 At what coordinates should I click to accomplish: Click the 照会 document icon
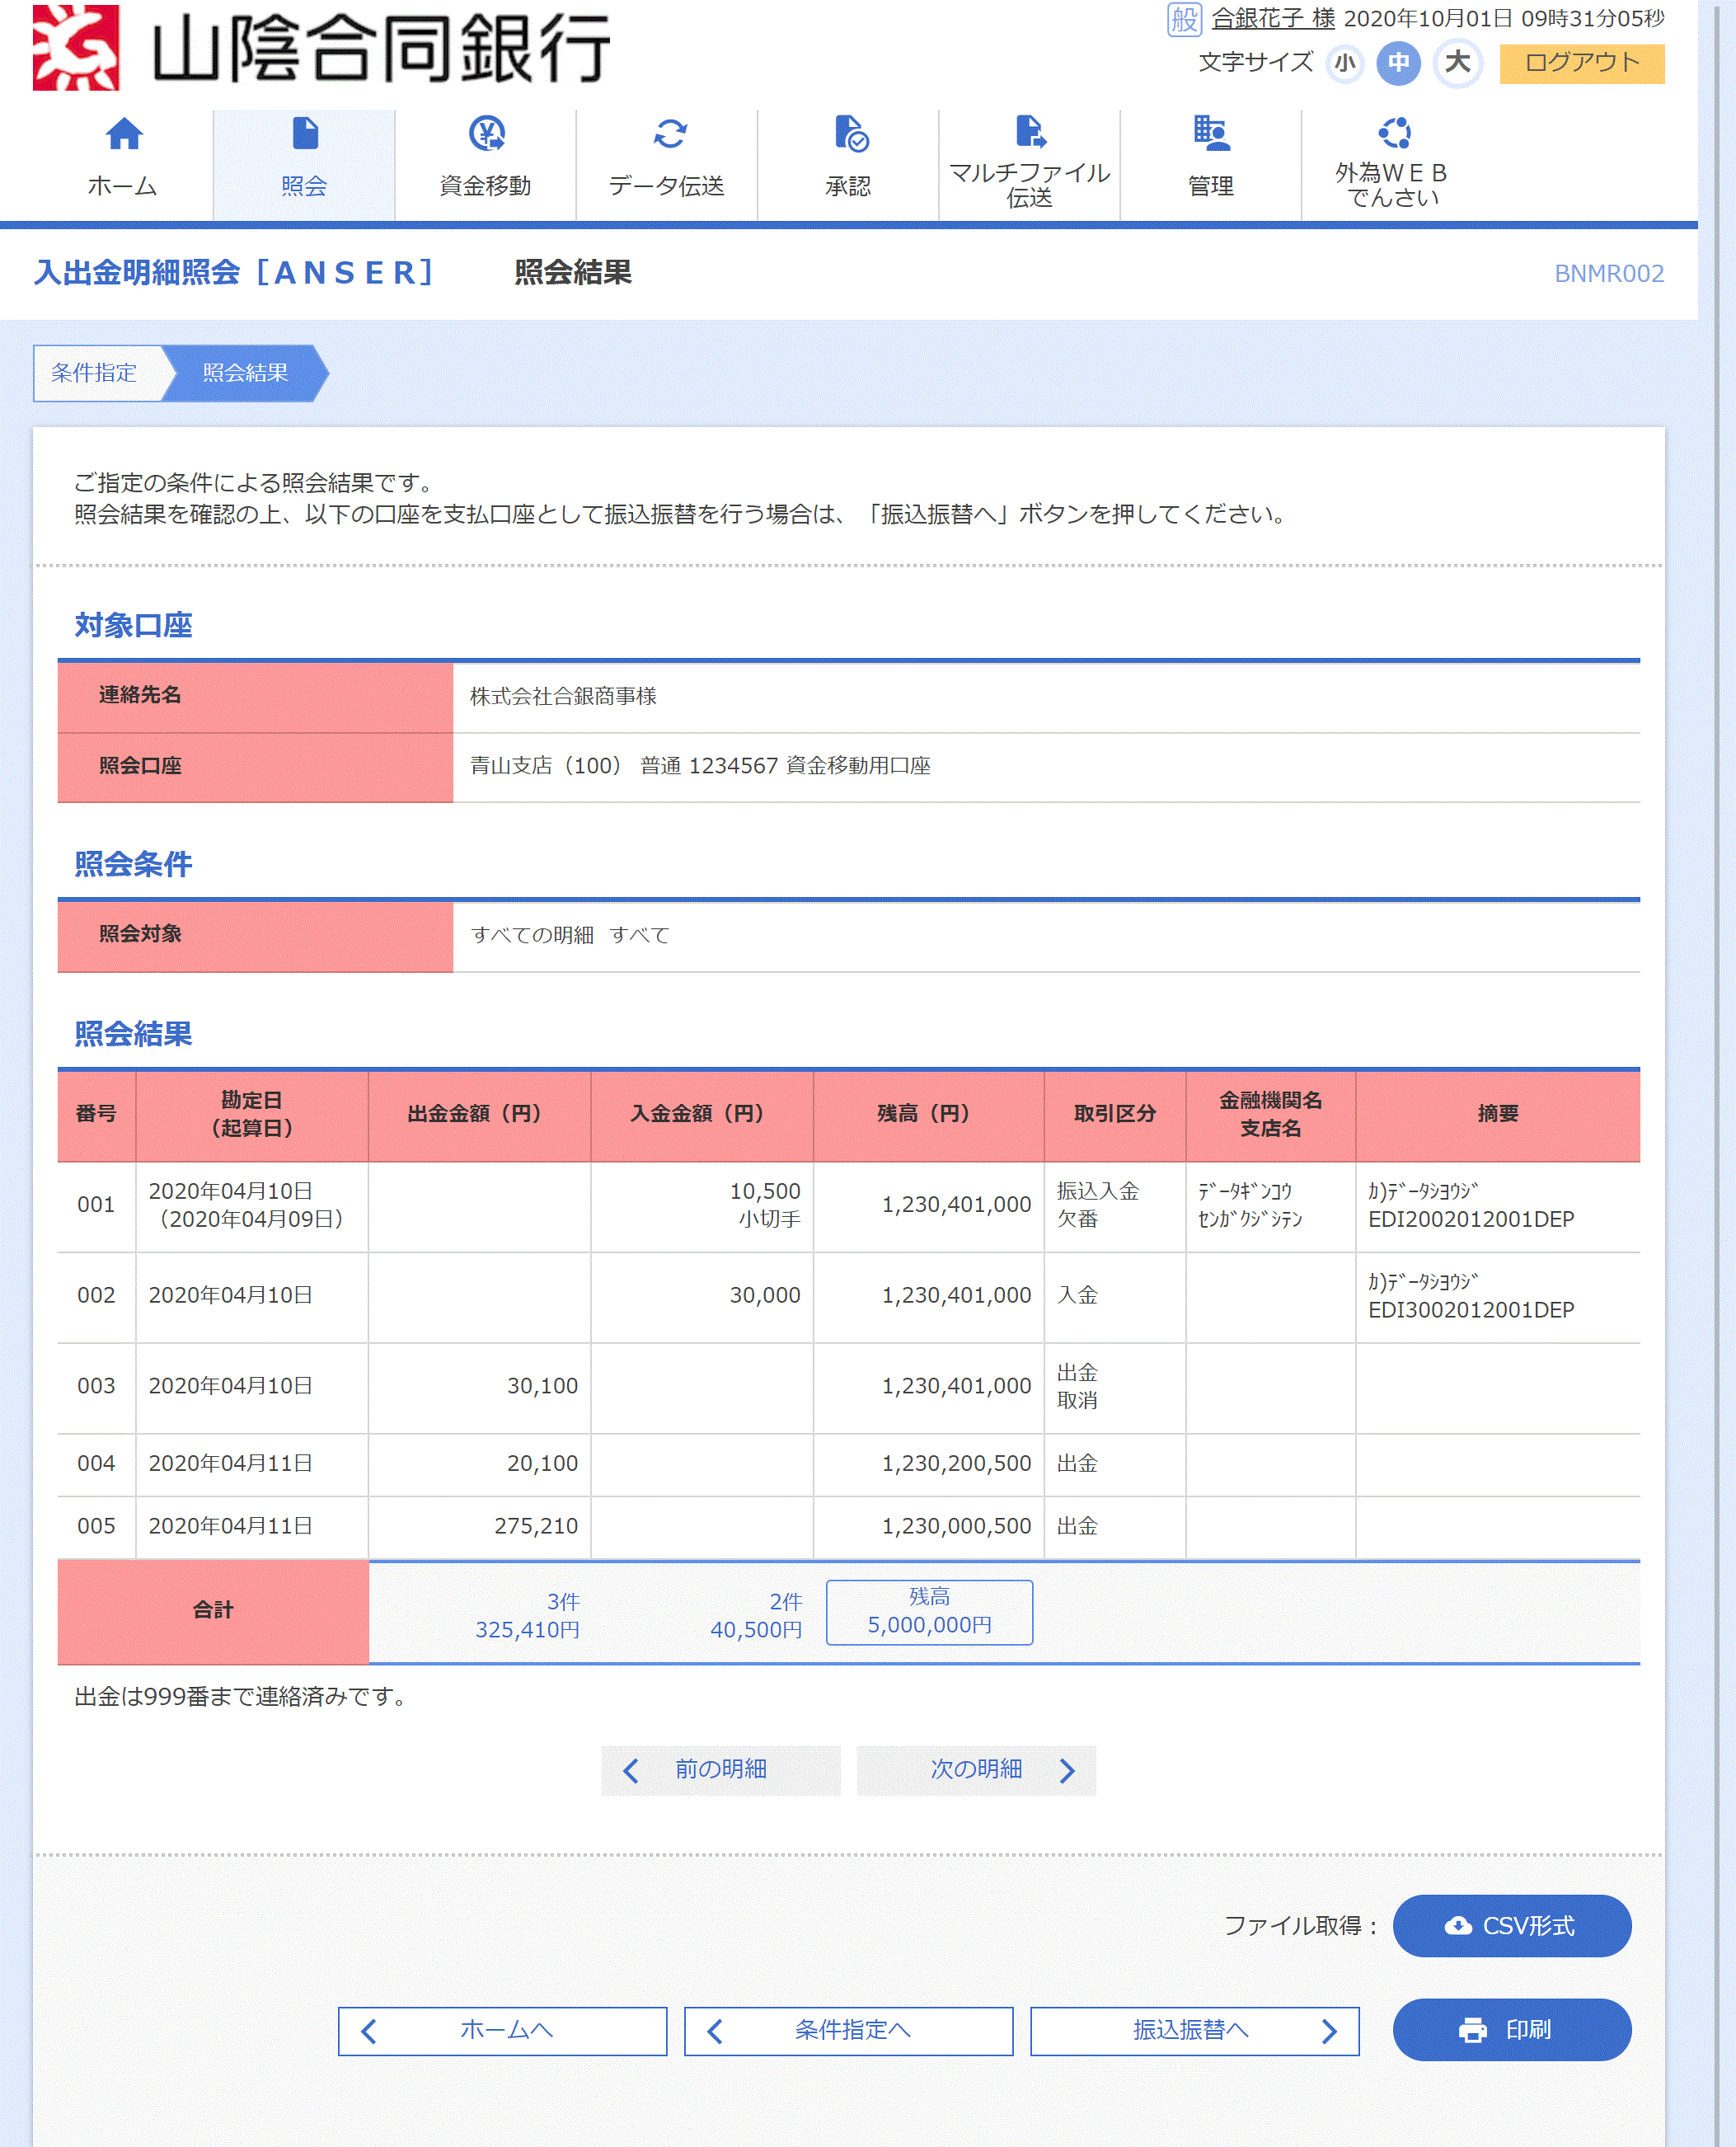(304, 133)
